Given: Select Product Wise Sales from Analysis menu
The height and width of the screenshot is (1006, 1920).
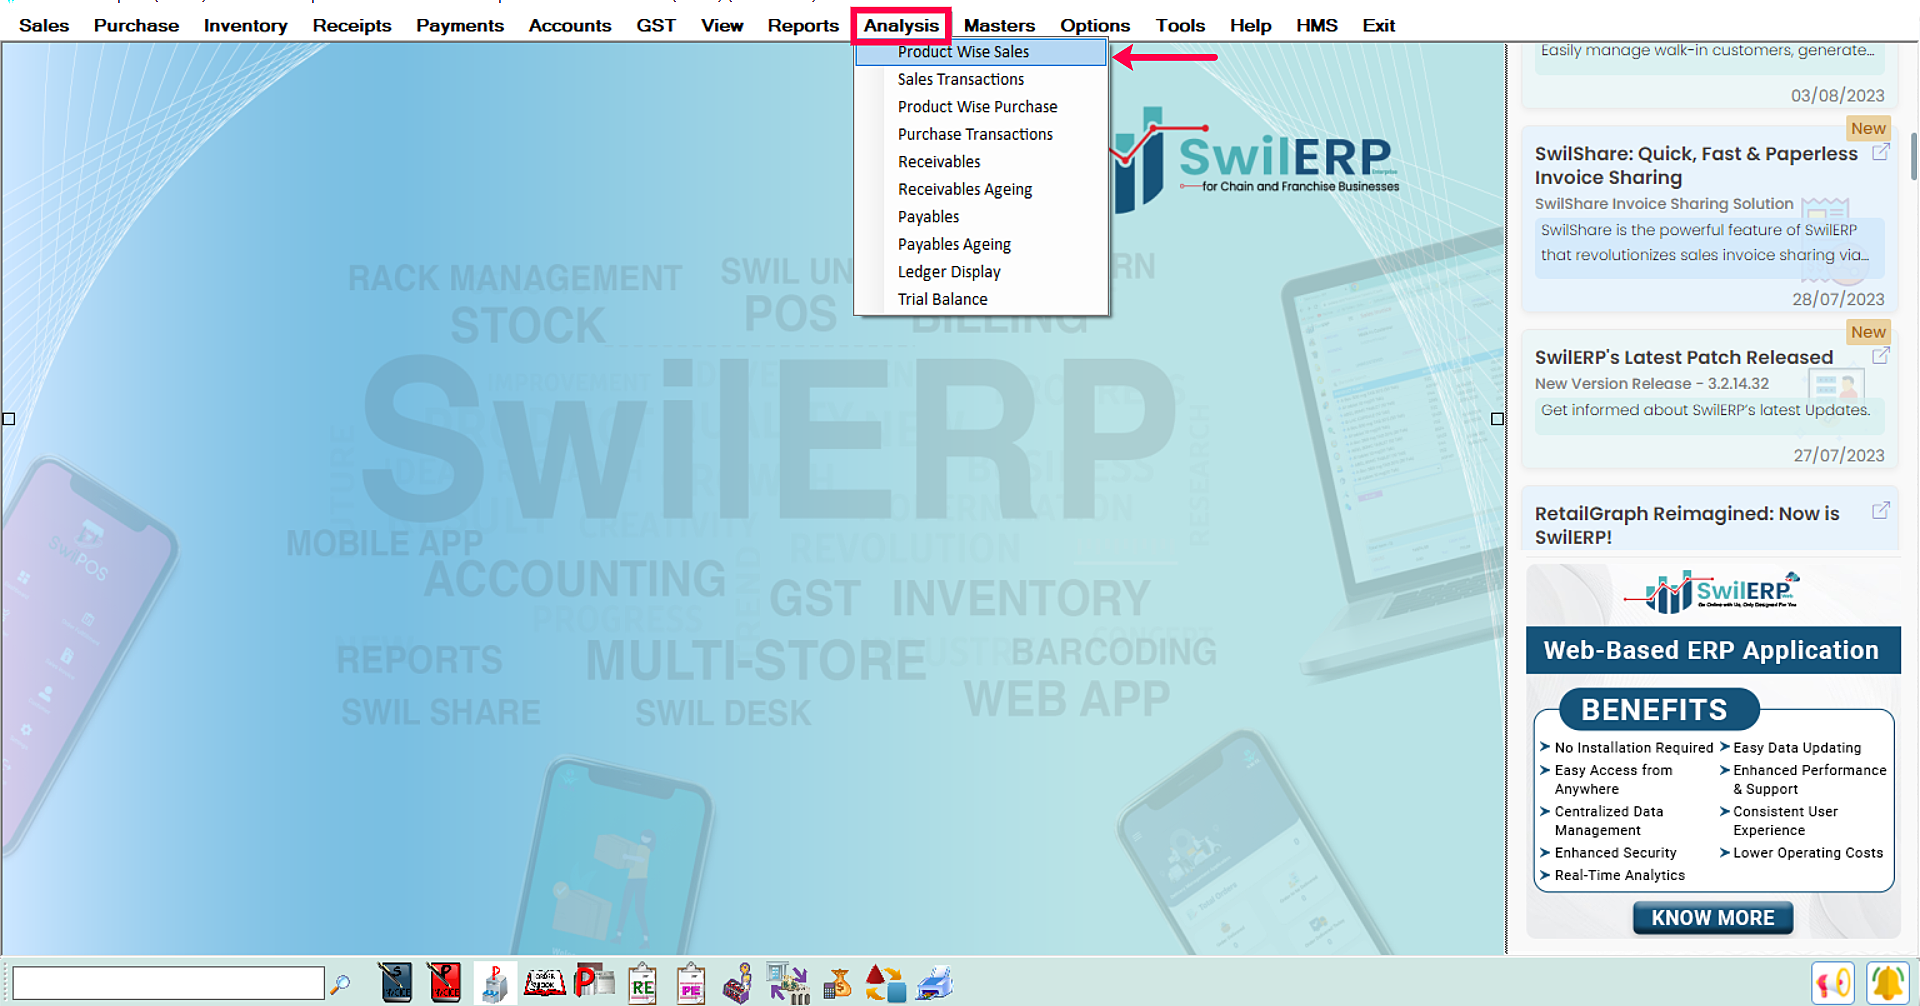Looking at the screenshot, I should [x=981, y=52].
